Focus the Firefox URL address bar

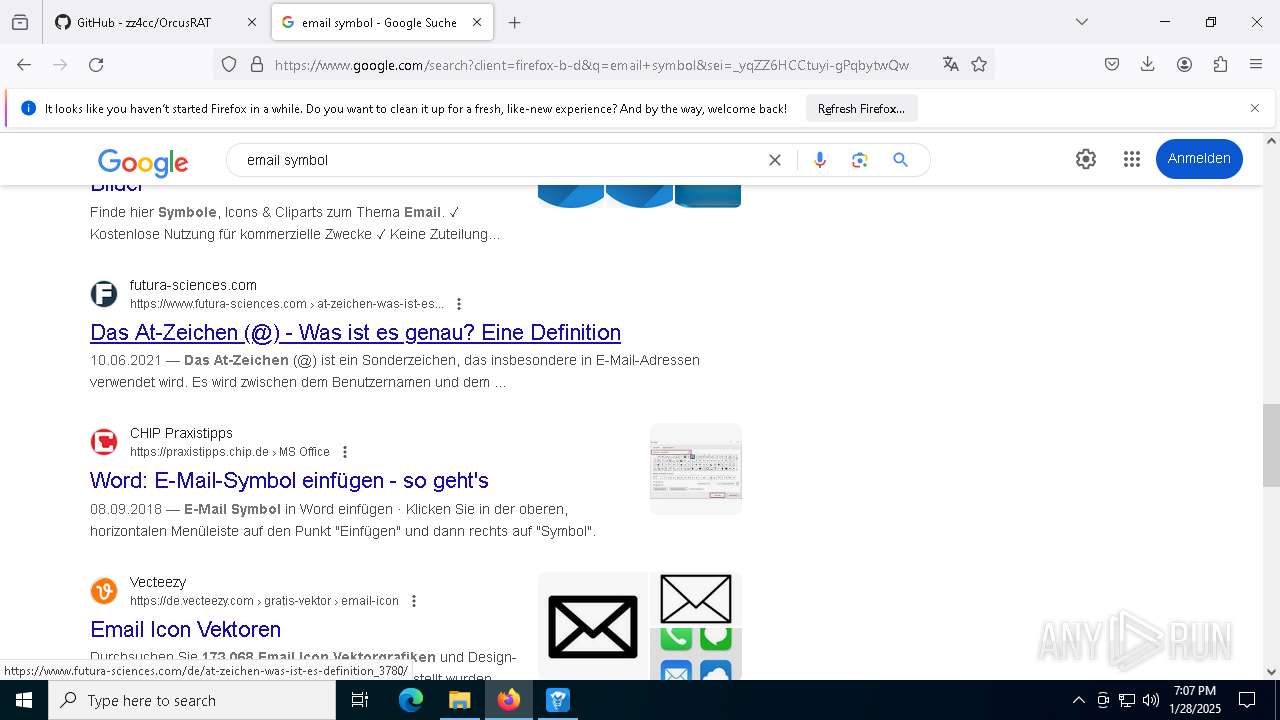[x=592, y=64]
